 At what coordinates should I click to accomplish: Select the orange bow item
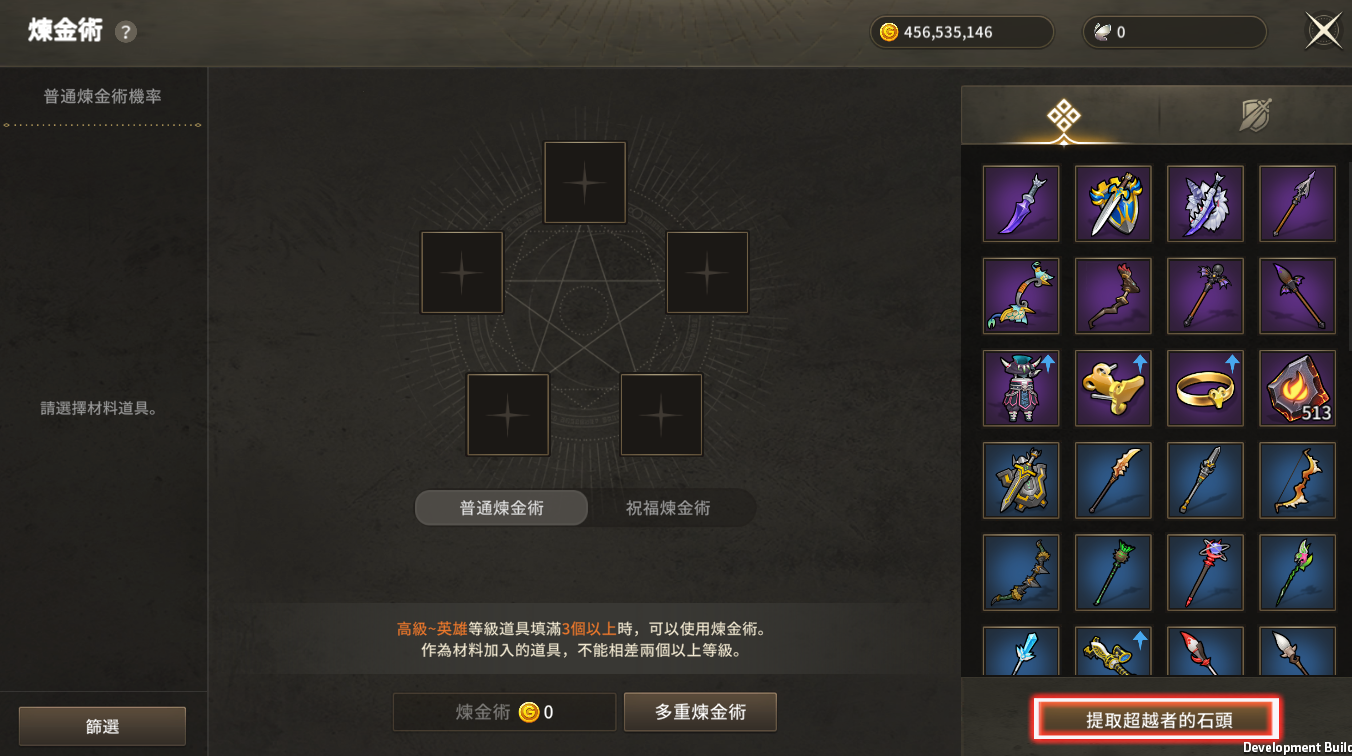pos(1297,479)
